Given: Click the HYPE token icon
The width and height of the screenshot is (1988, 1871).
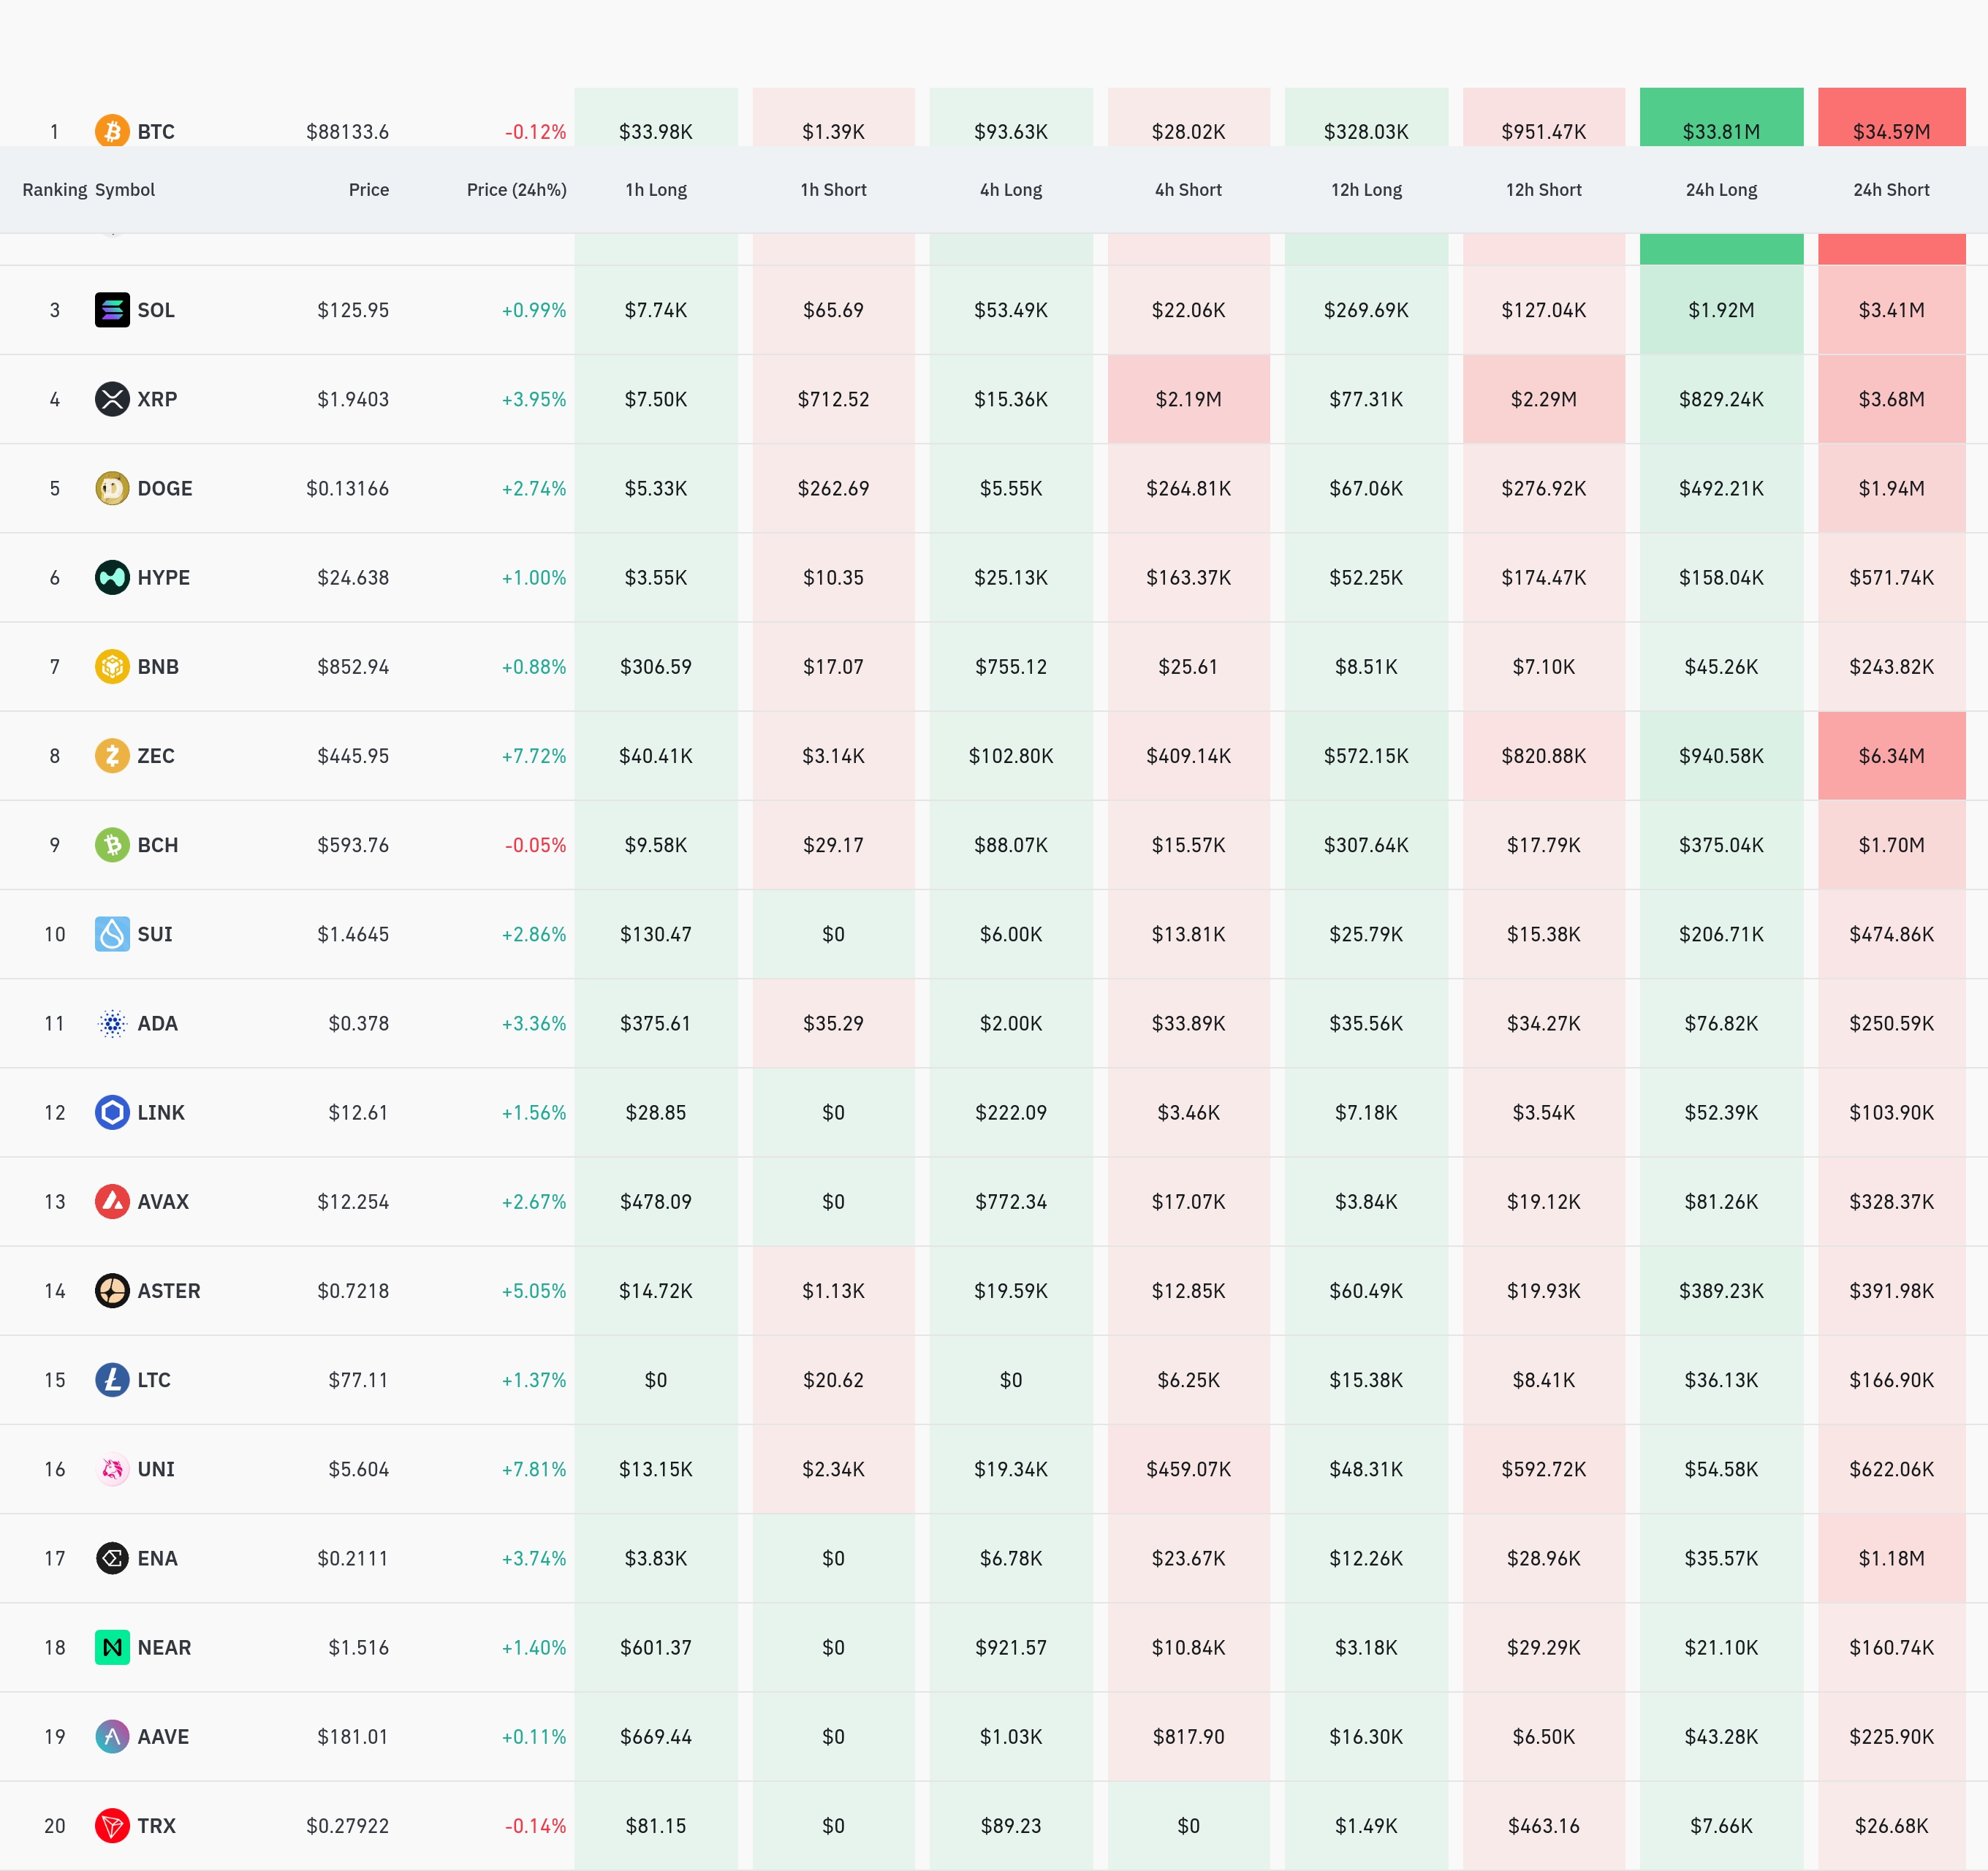Looking at the screenshot, I should coord(112,577).
